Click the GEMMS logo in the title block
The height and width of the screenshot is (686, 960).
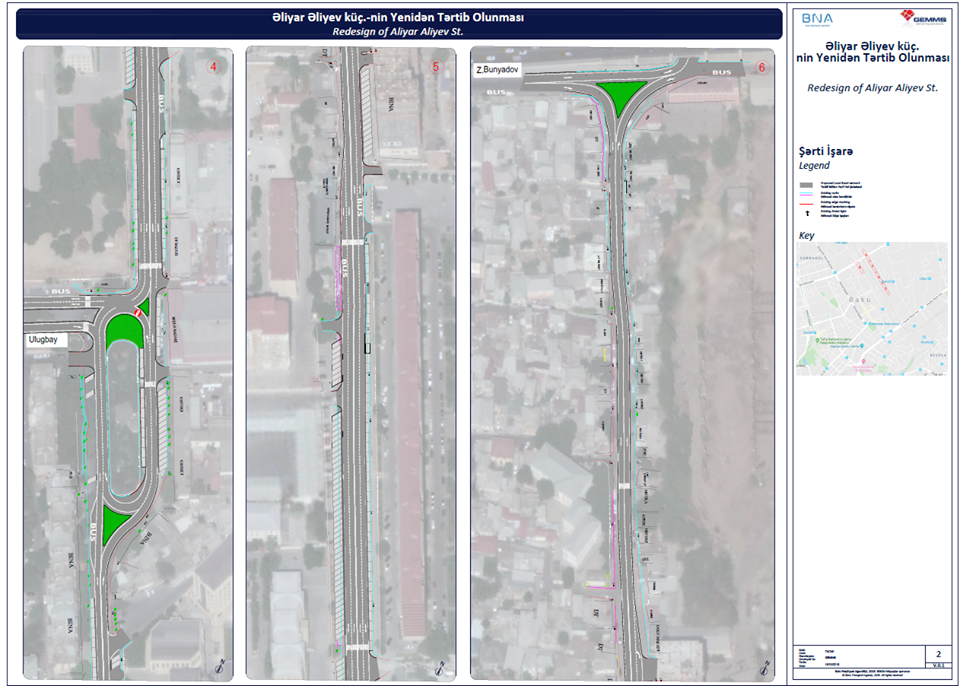pos(922,16)
